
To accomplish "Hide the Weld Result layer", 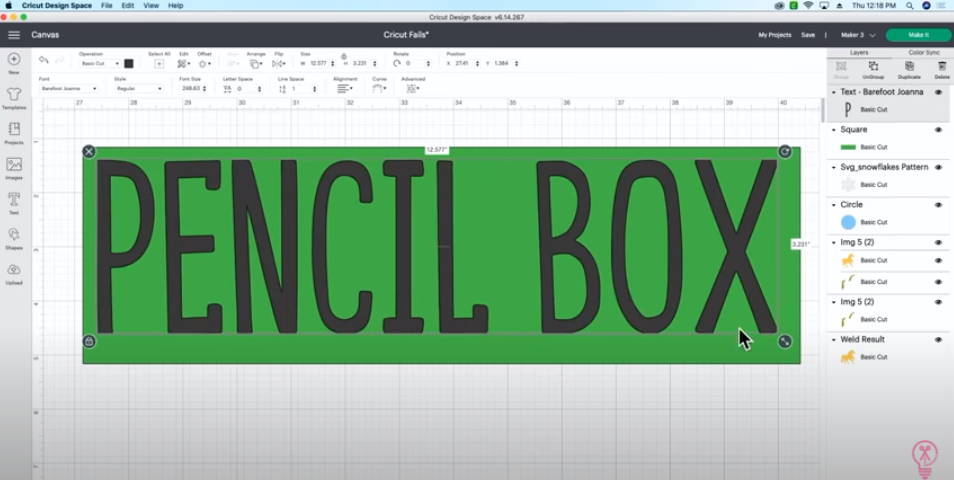I will [x=938, y=339].
